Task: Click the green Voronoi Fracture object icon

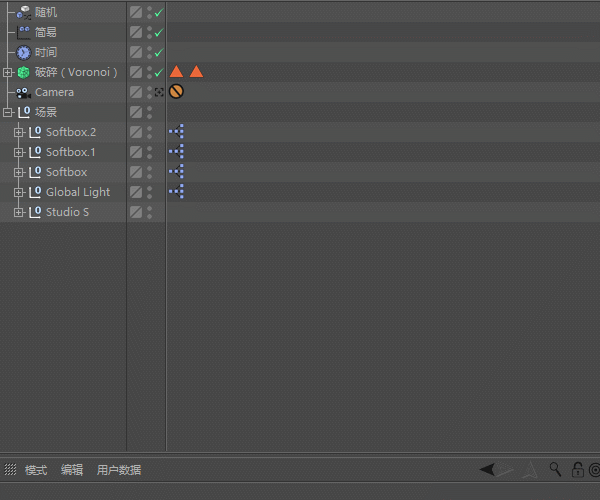Action: tap(24, 72)
